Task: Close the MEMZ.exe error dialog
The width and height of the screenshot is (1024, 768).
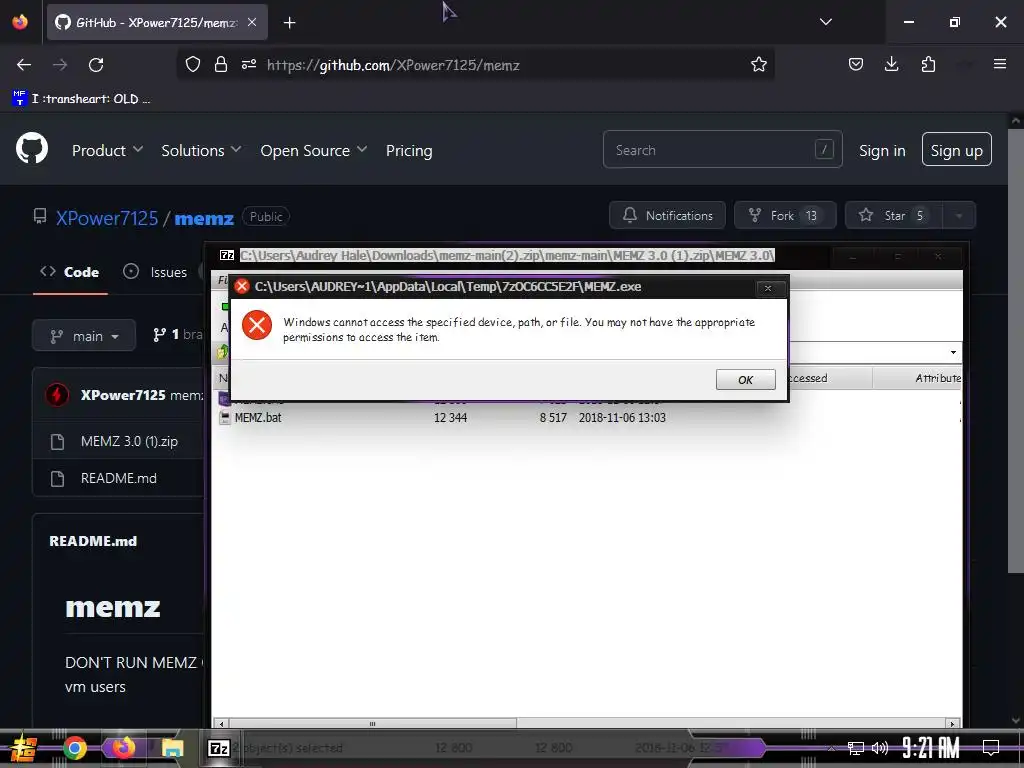Action: 768,288
